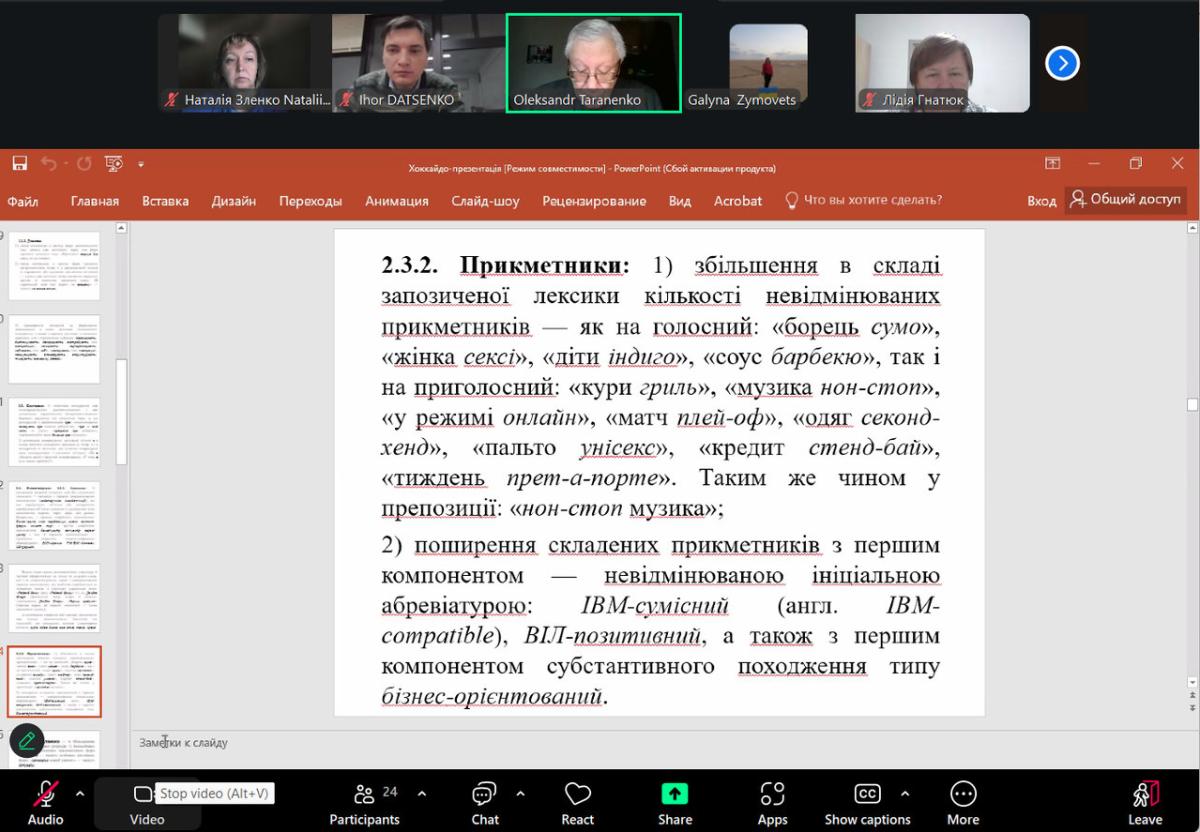The image size is (1200, 832).
Task: Show next participants with blue arrow
Action: click(x=1062, y=64)
